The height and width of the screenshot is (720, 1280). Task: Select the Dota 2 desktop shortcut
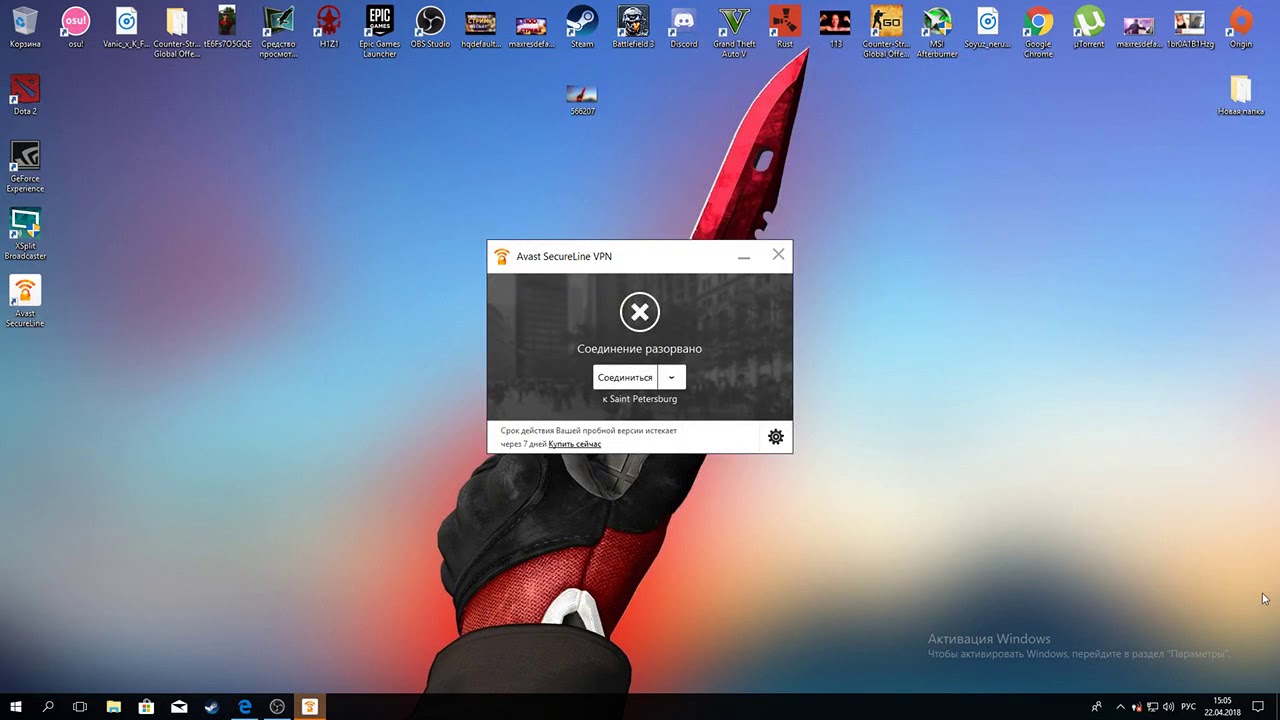[25, 95]
